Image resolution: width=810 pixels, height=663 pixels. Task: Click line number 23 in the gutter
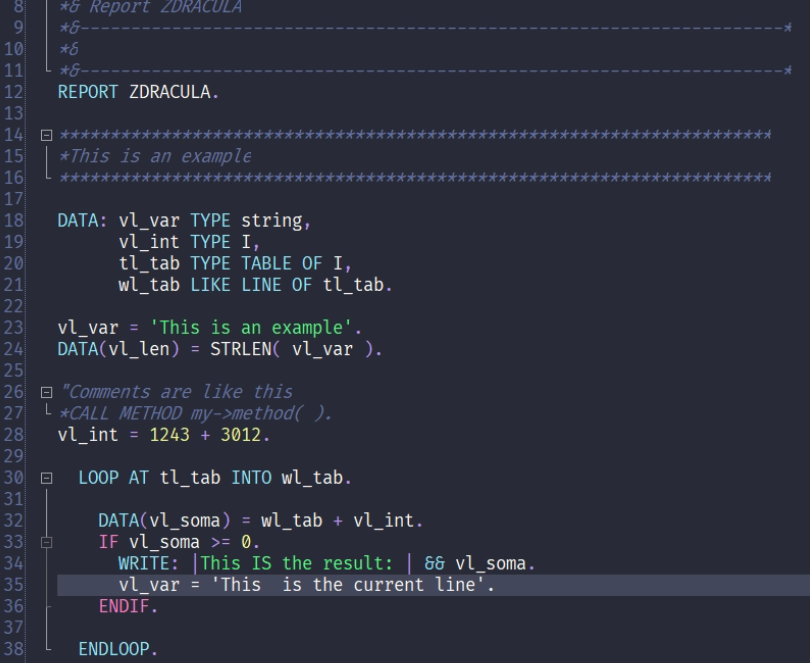coord(14,328)
